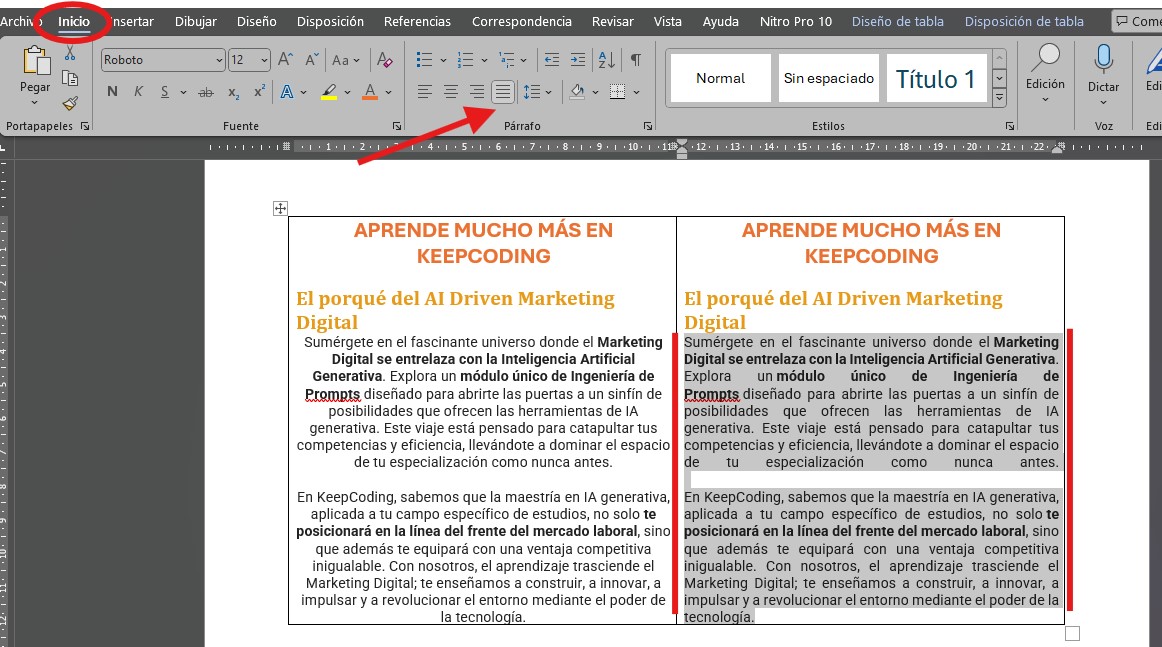Toggle underline with the S button
The height and width of the screenshot is (647, 1162).
(164, 92)
